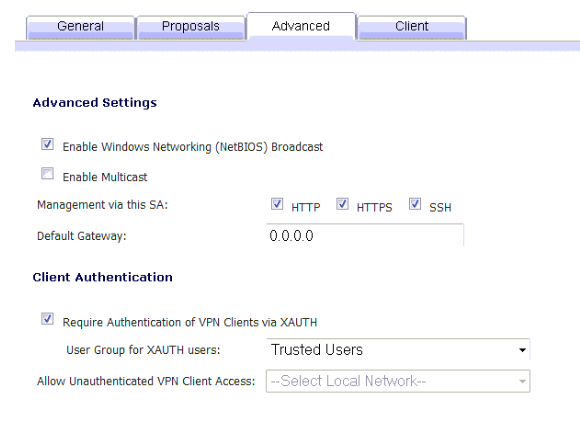Go to the Client tab
This screenshot has height=439, width=580.
(x=411, y=27)
